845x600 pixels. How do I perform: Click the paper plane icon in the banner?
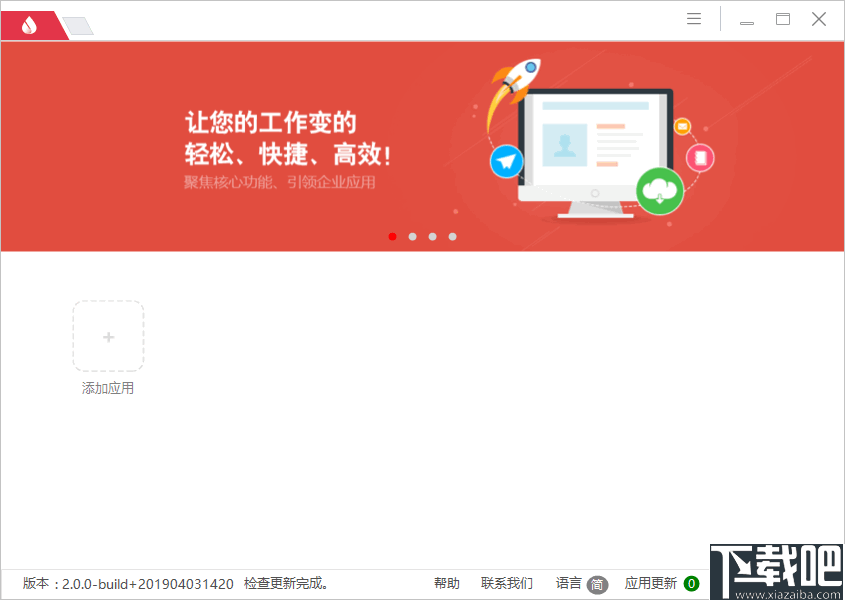pyautogui.click(x=506, y=161)
